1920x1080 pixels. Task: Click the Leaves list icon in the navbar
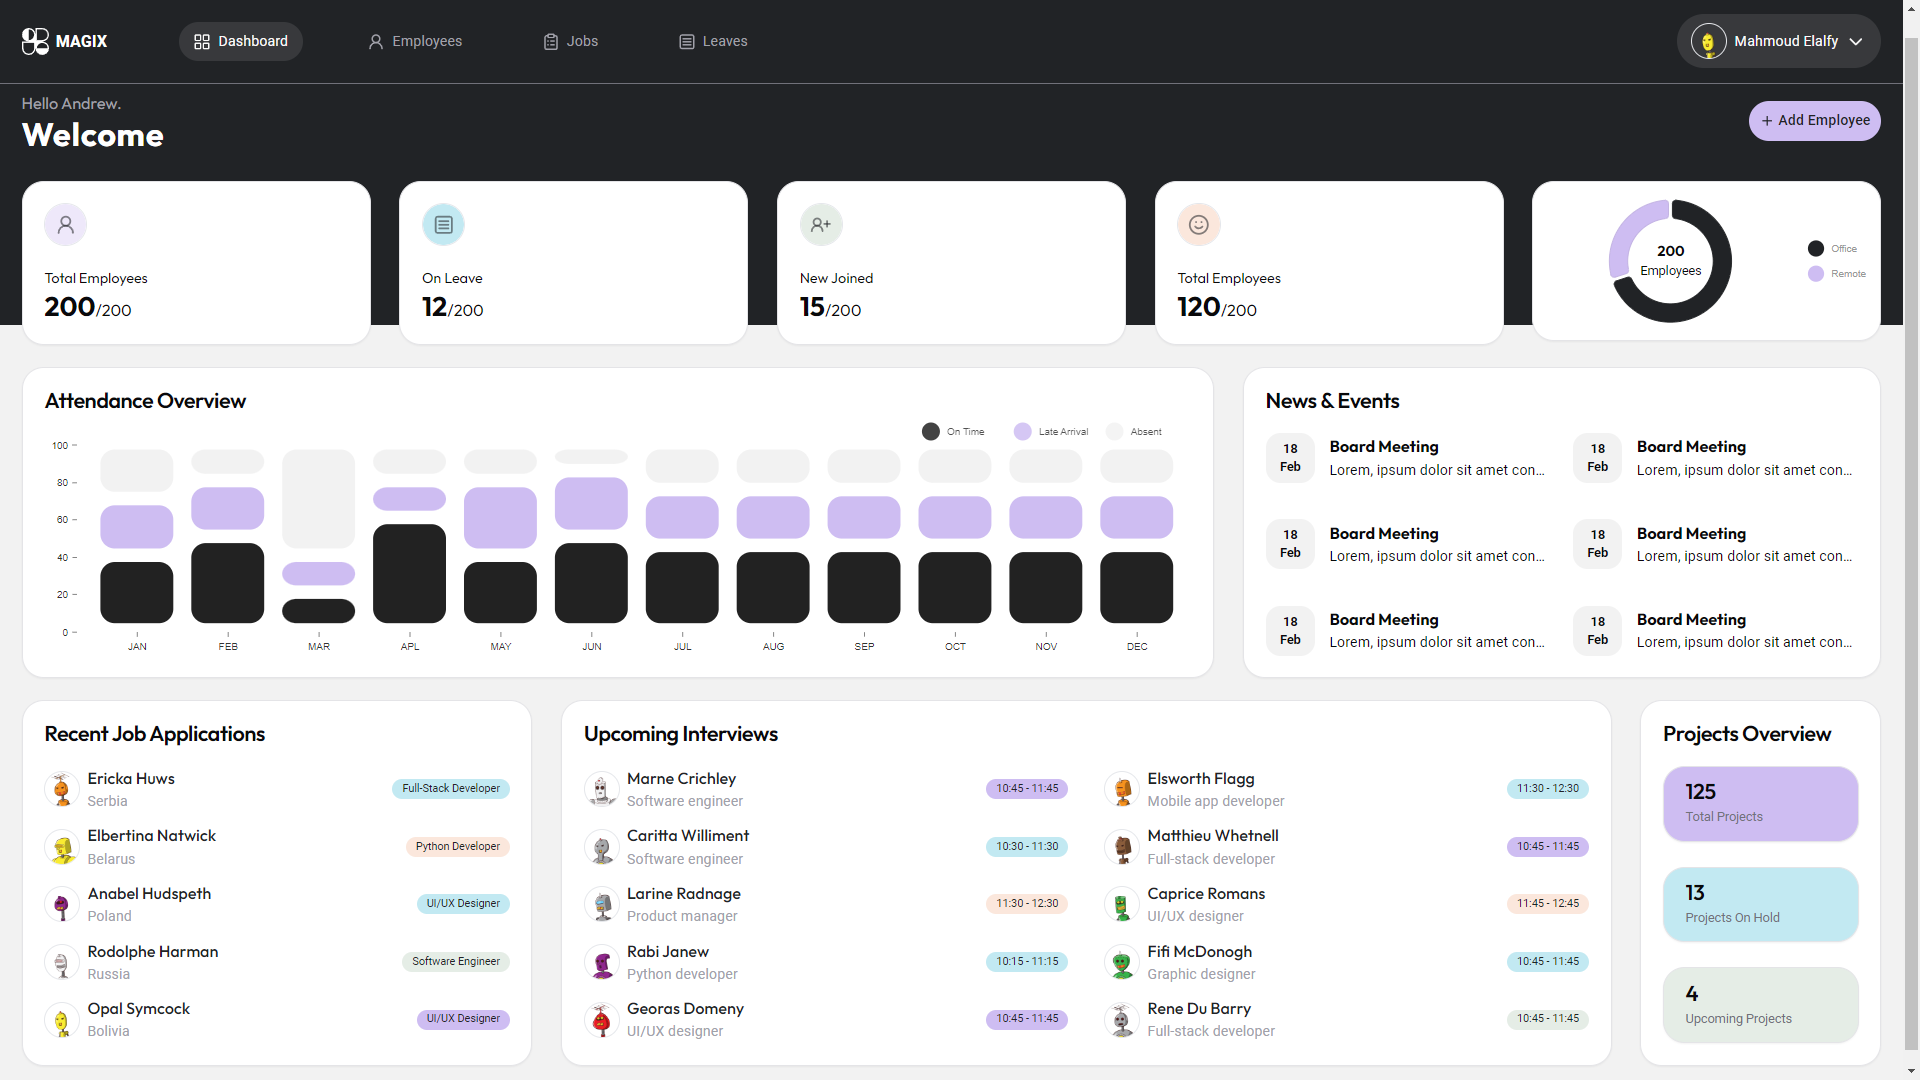pyautogui.click(x=686, y=41)
